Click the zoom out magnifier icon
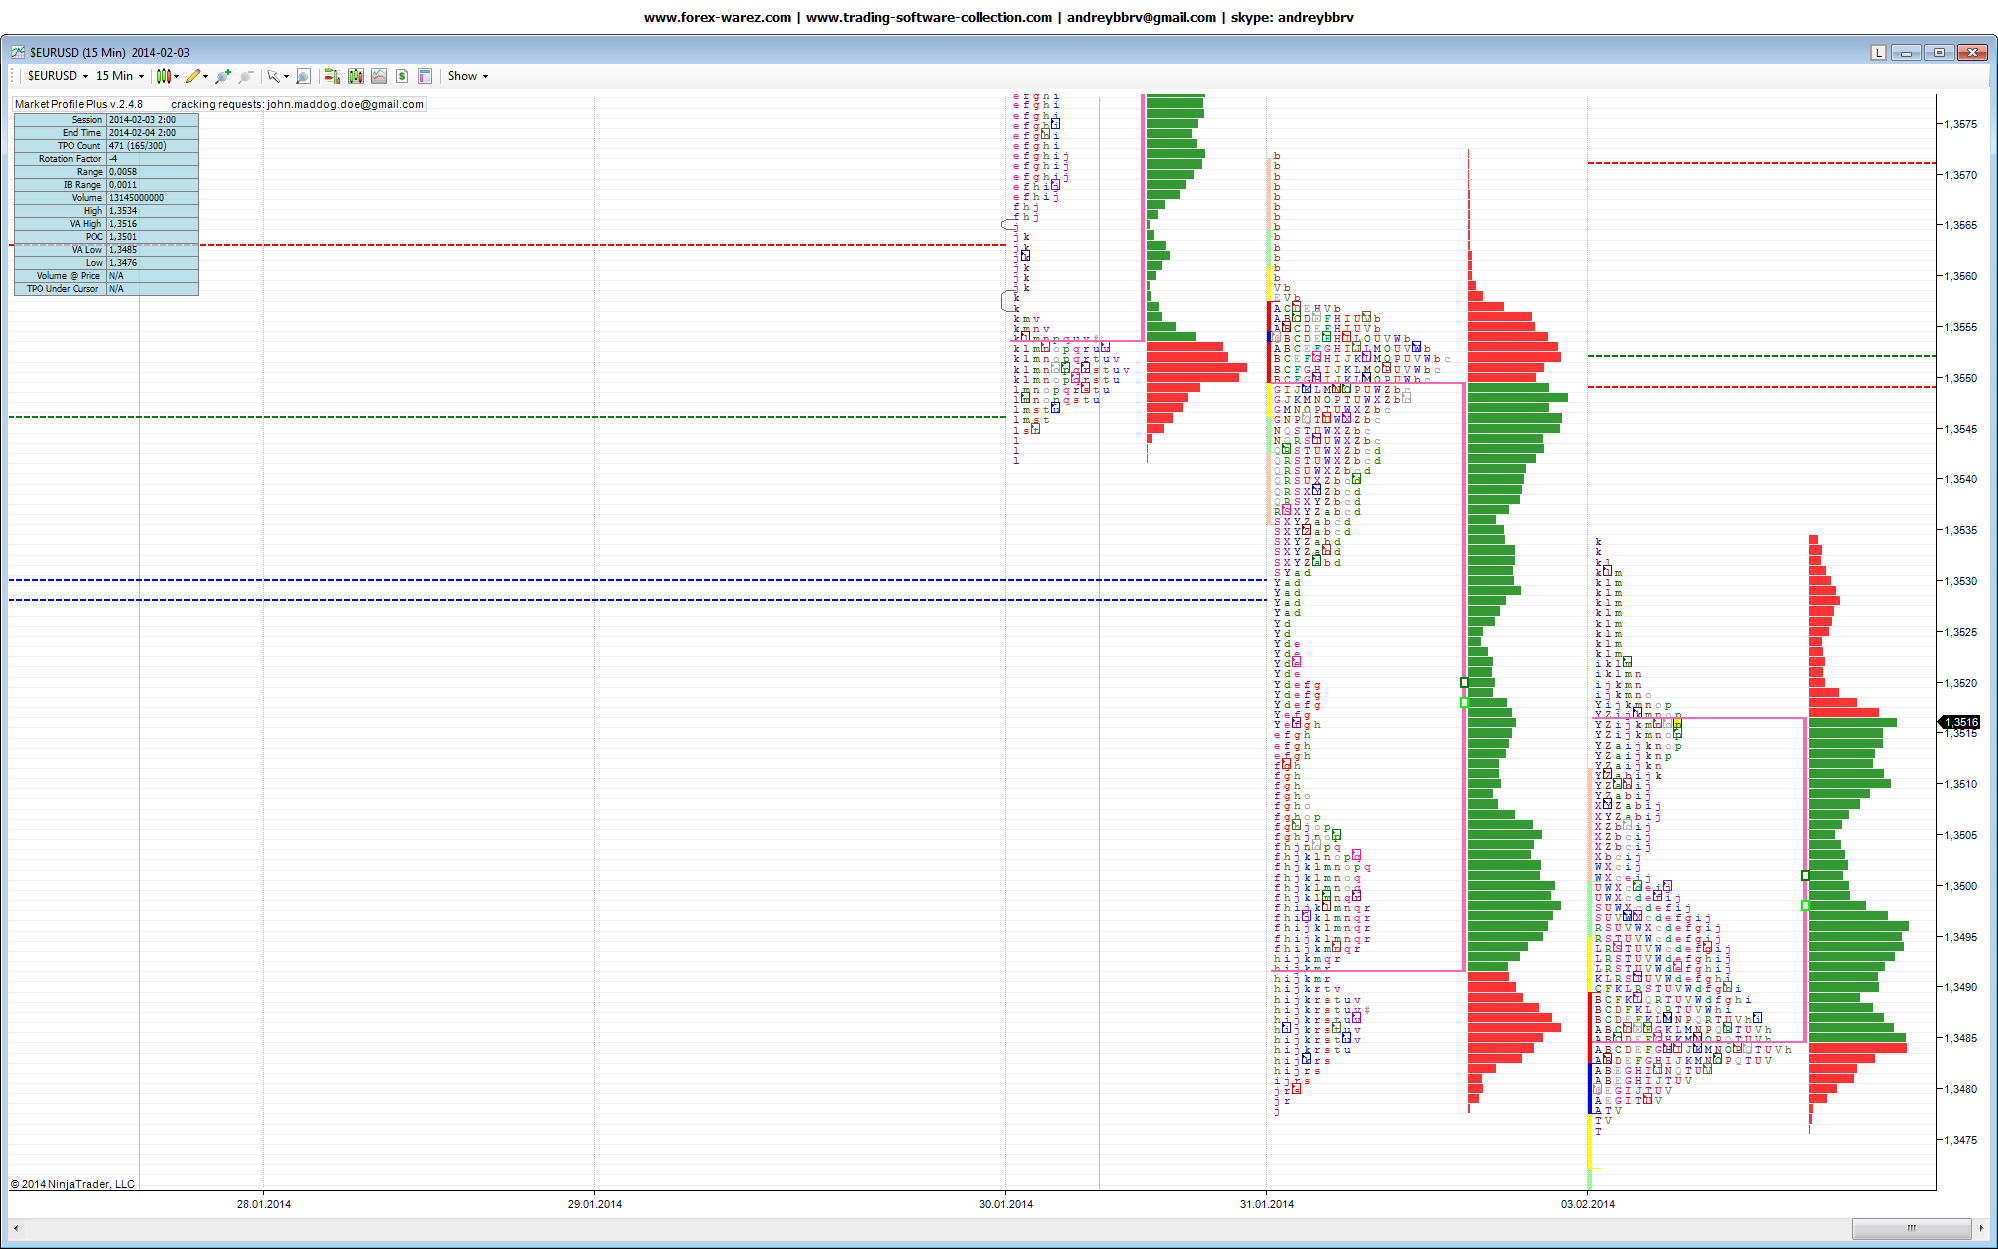Image resolution: width=1998 pixels, height=1249 pixels. tap(245, 76)
